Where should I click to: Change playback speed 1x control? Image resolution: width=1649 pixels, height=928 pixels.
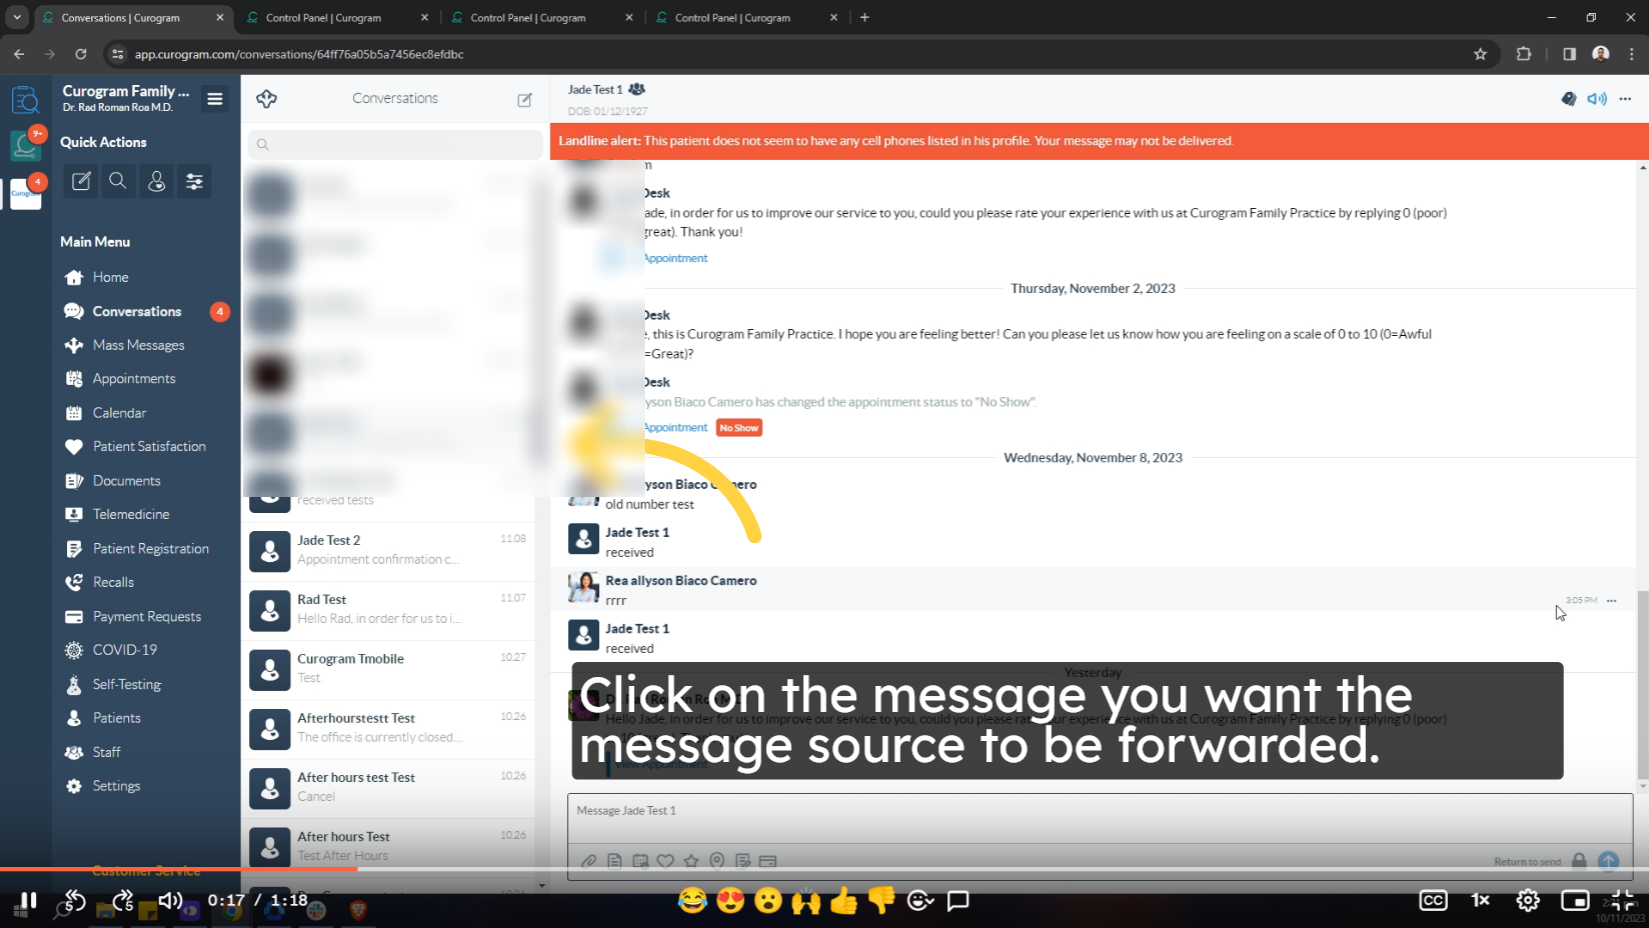(1480, 900)
